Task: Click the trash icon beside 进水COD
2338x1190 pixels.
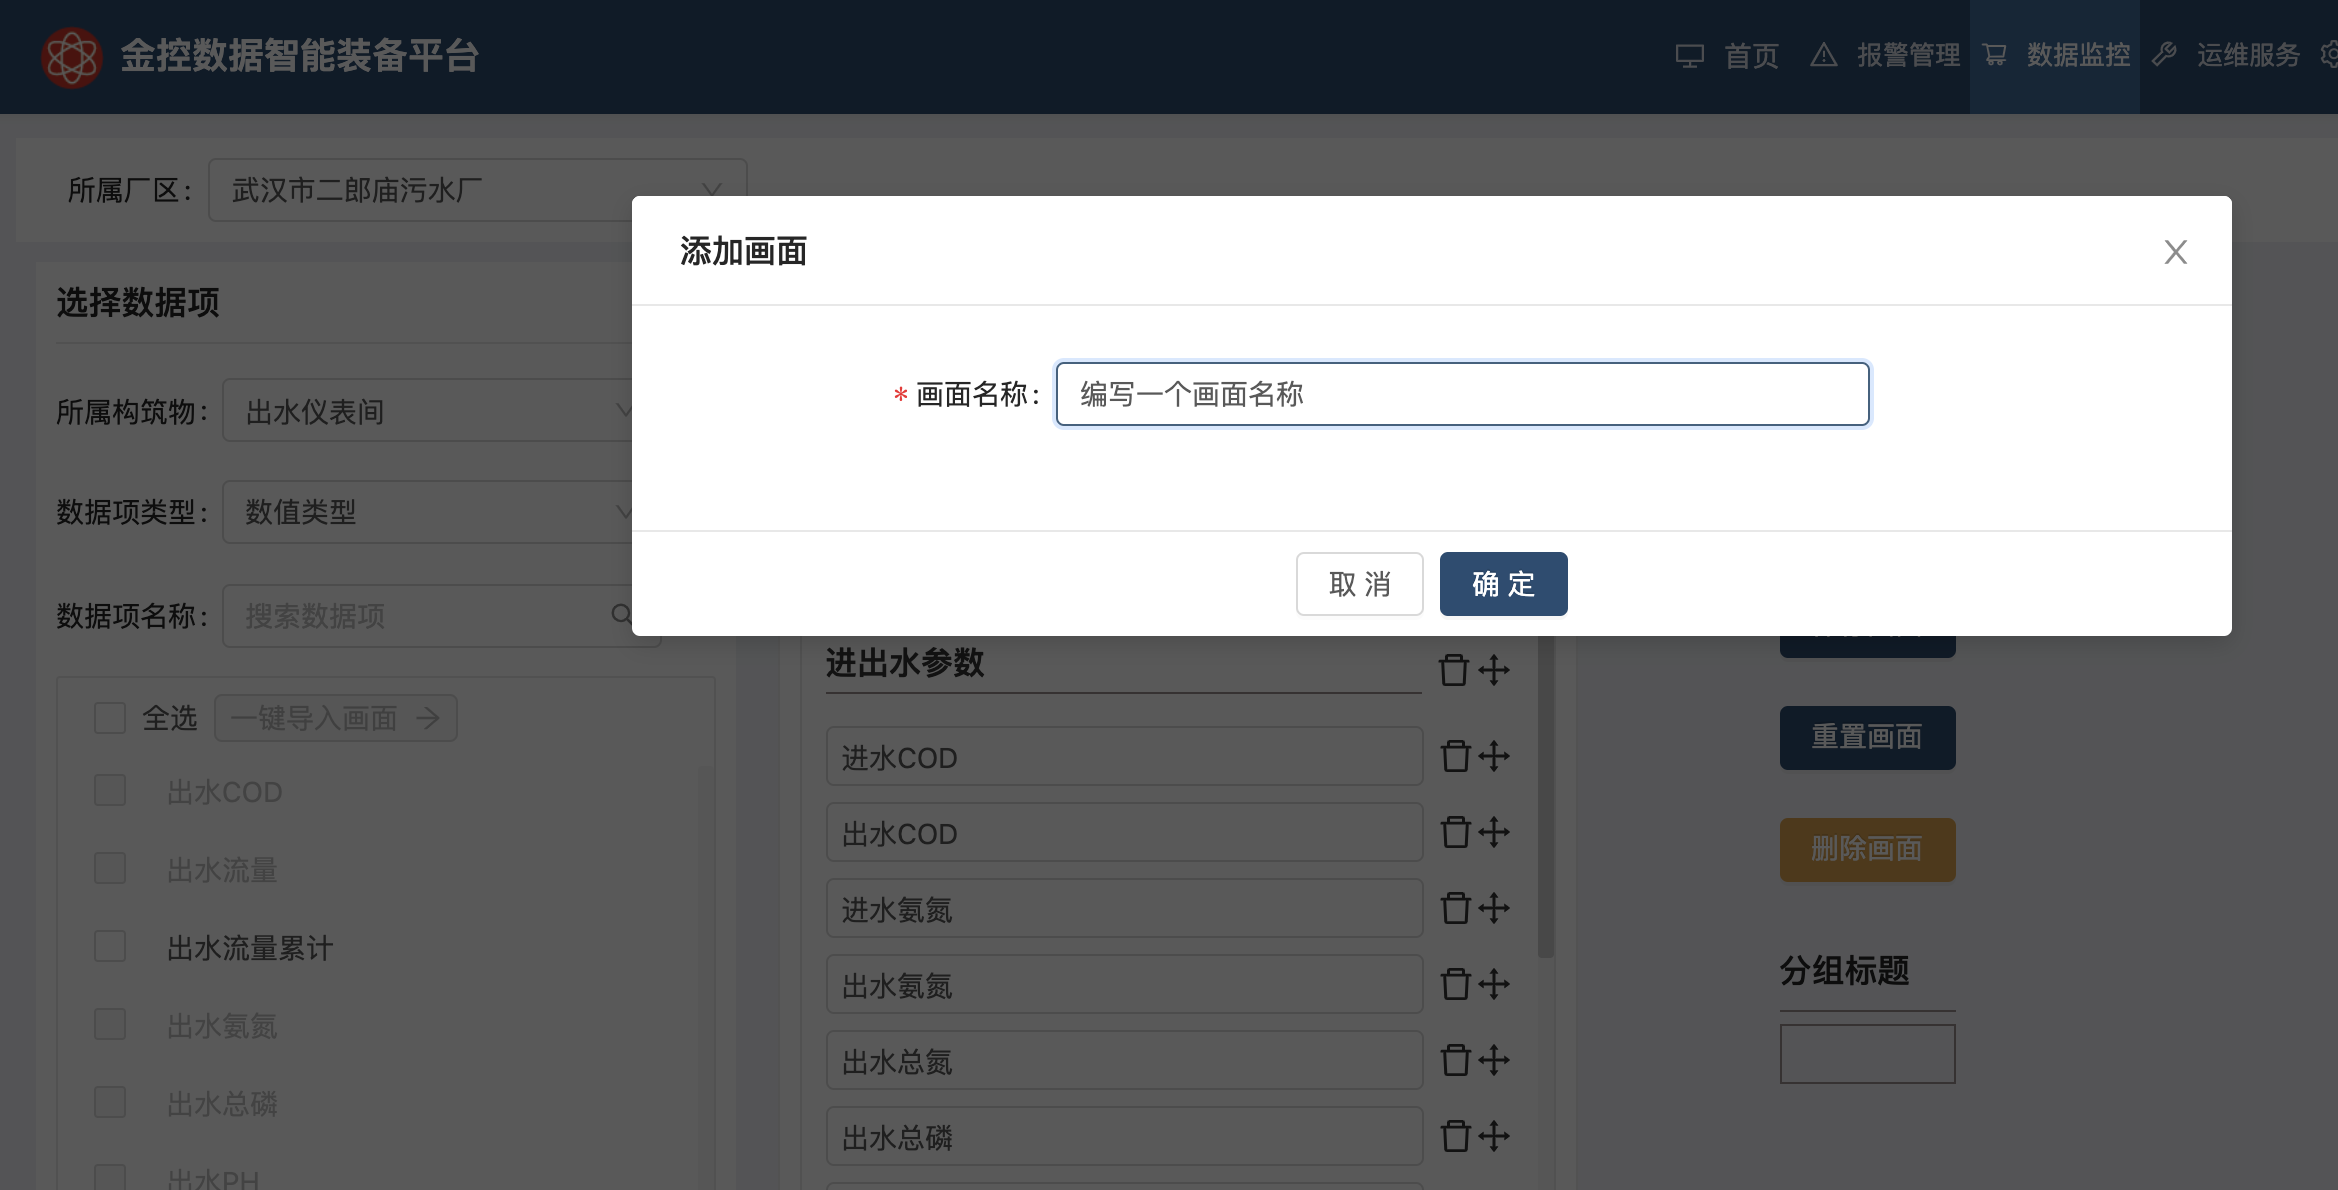Action: click(1455, 756)
